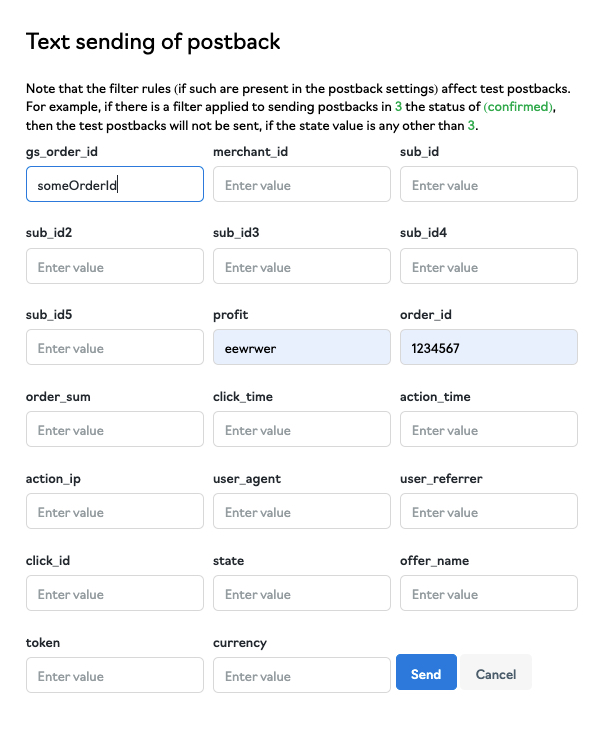Screen dimensions: 604x734
Task: Click the sub_id4 value field
Action: click(x=489, y=266)
